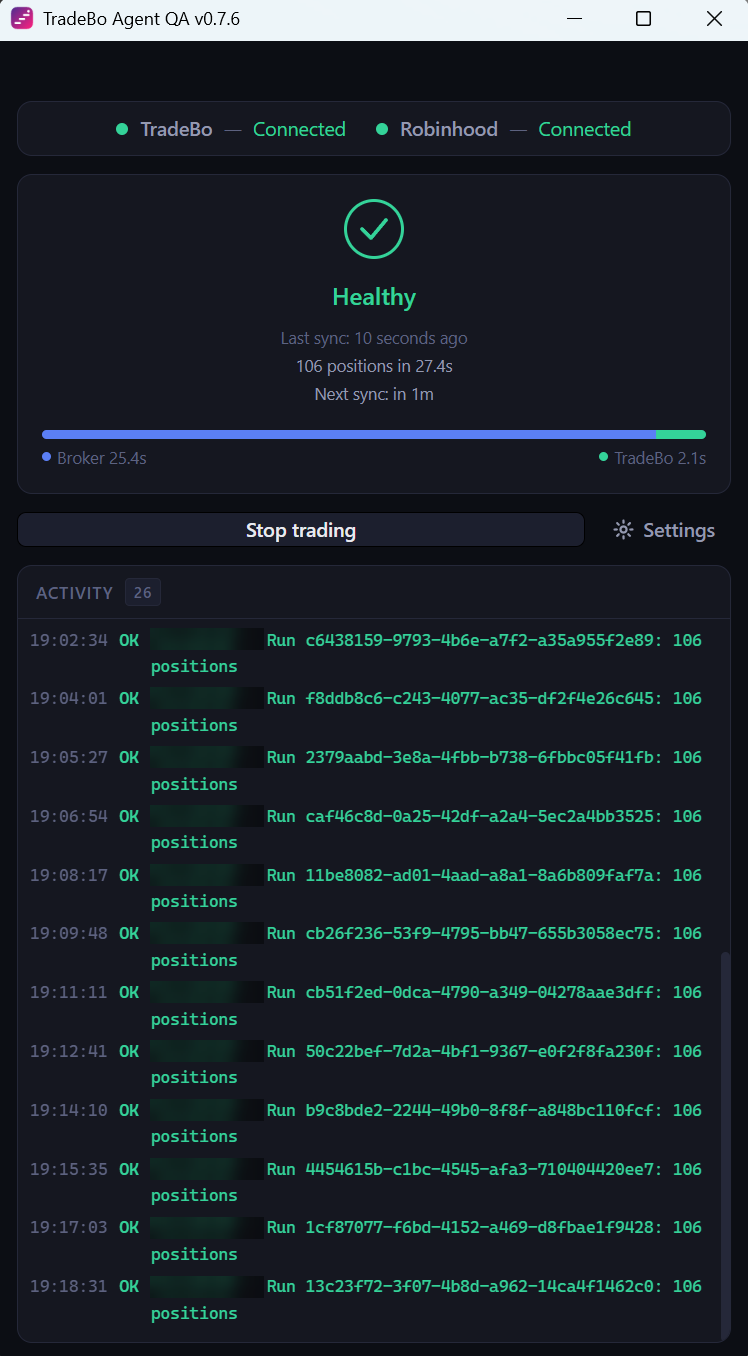Click the 19:05:27 timestamp
The width and height of the screenshot is (748, 1356).
click(x=68, y=757)
